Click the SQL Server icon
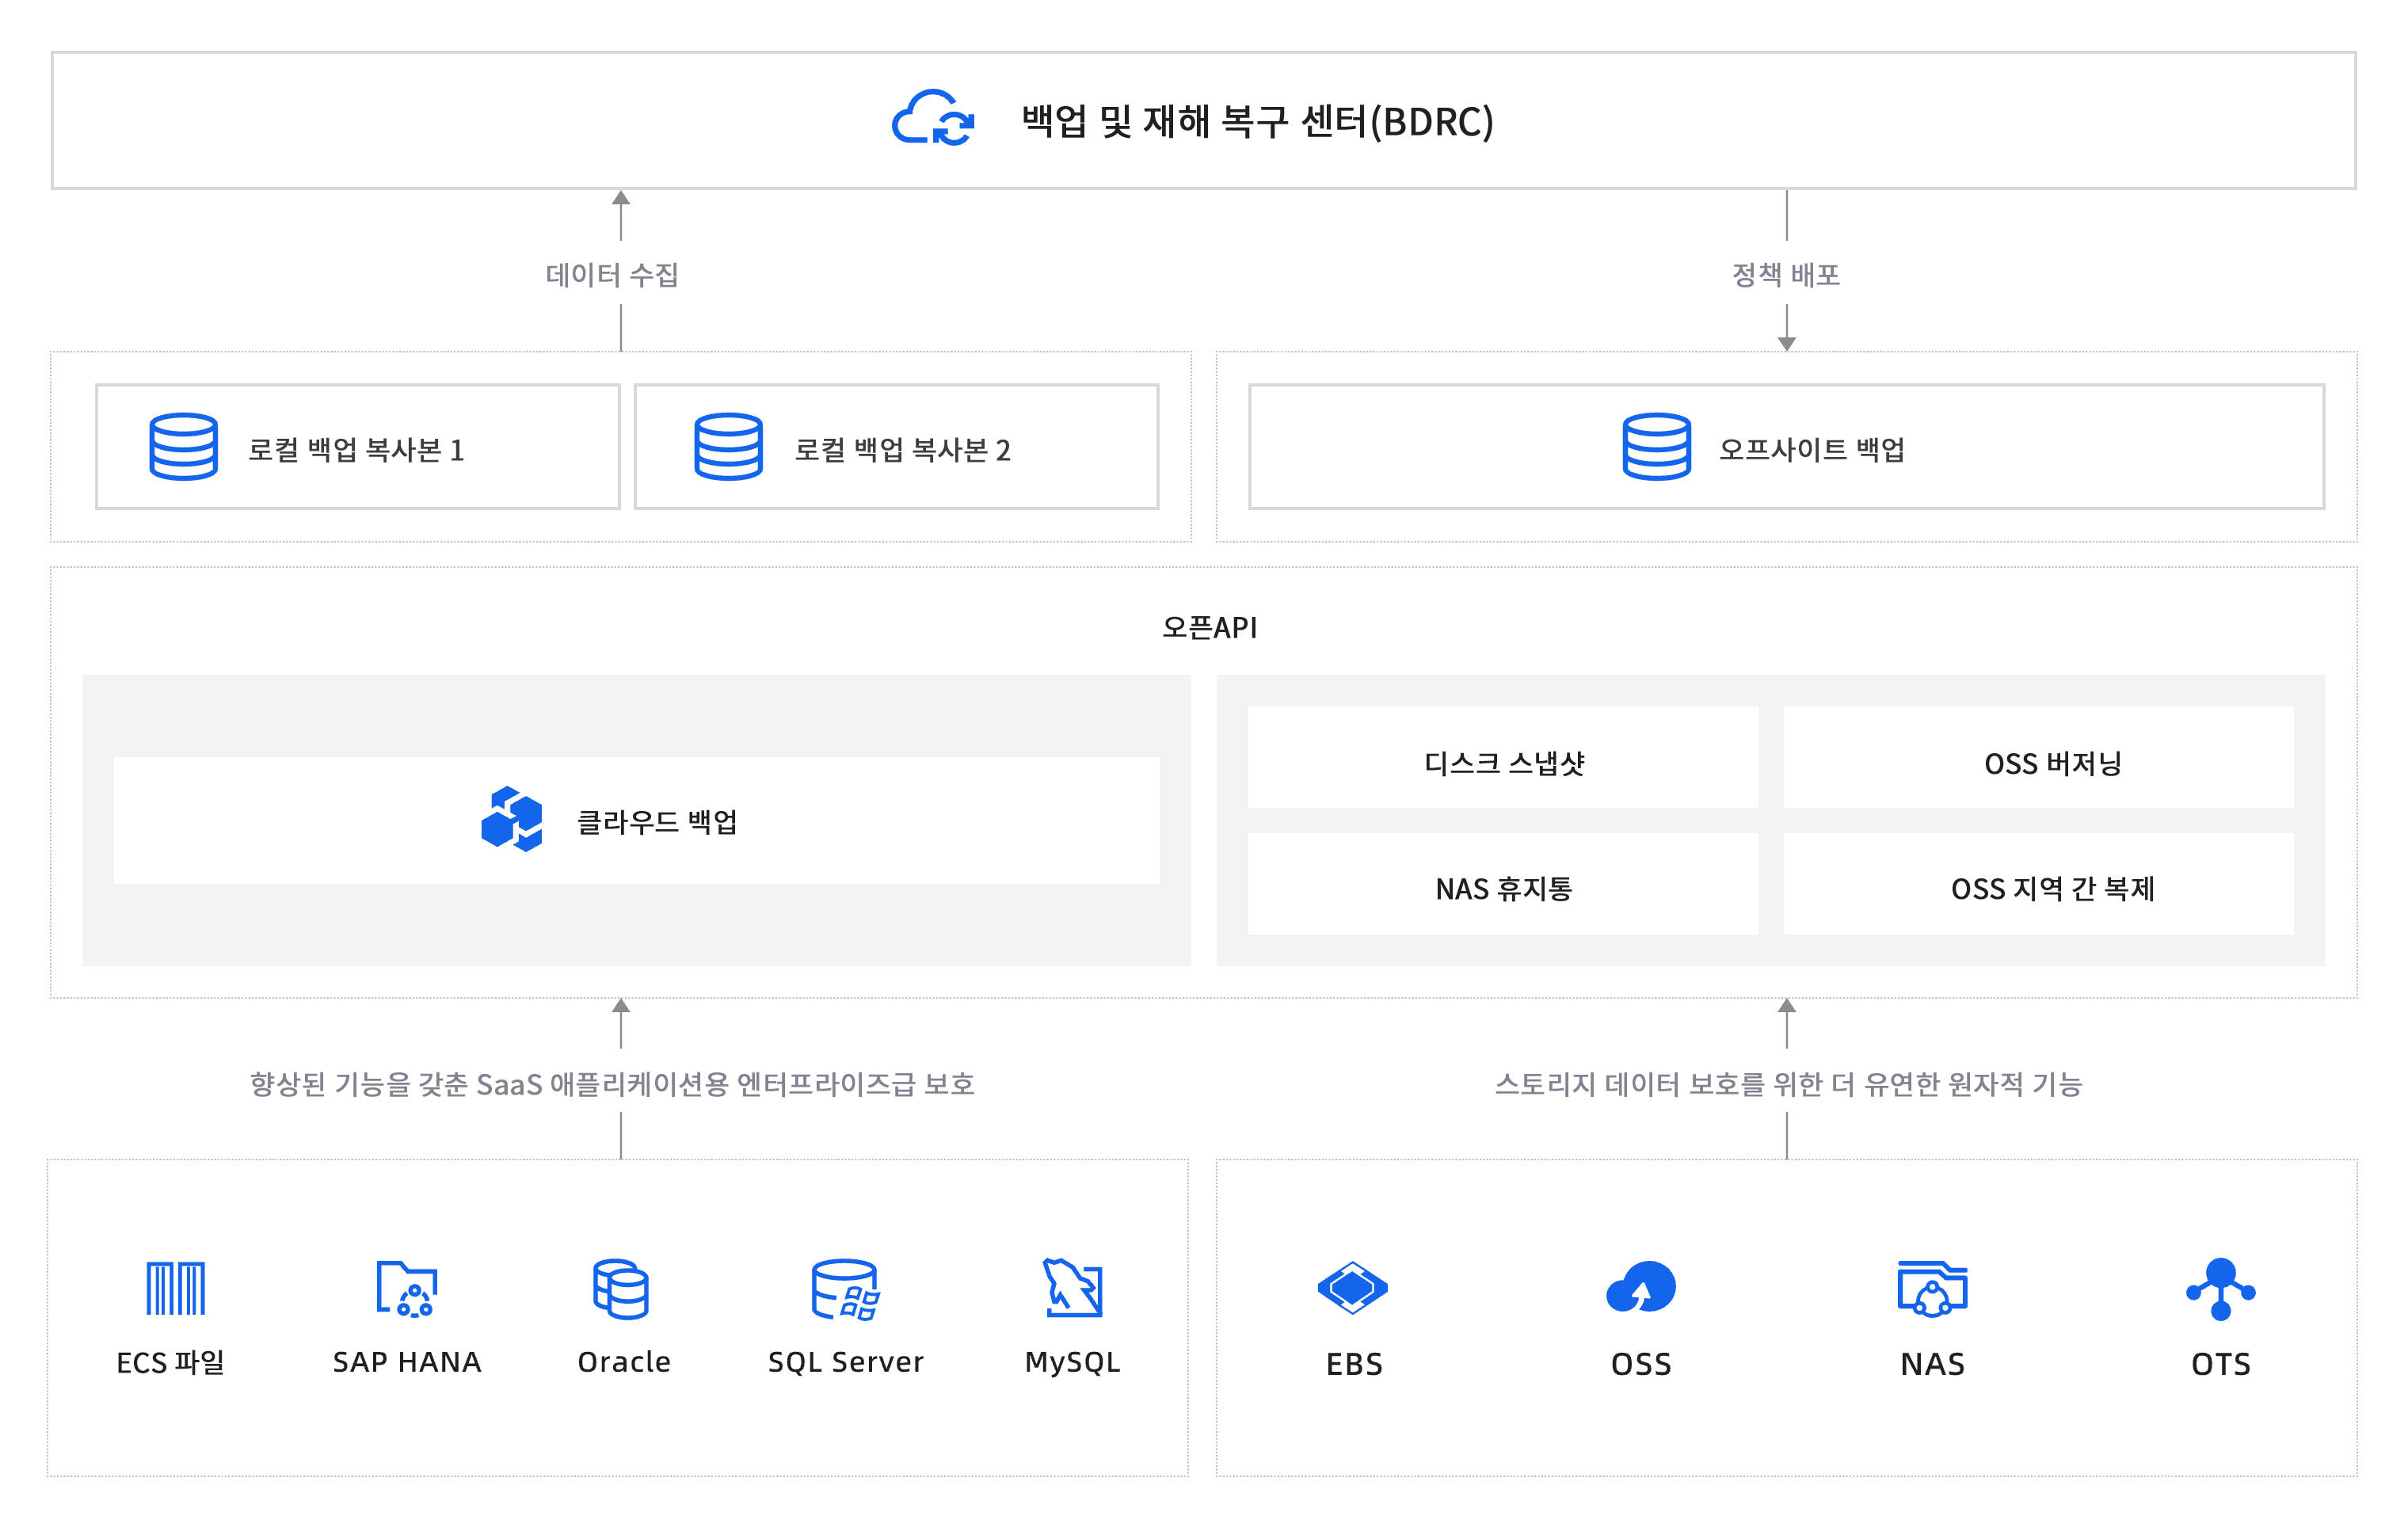 [845, 1288]
